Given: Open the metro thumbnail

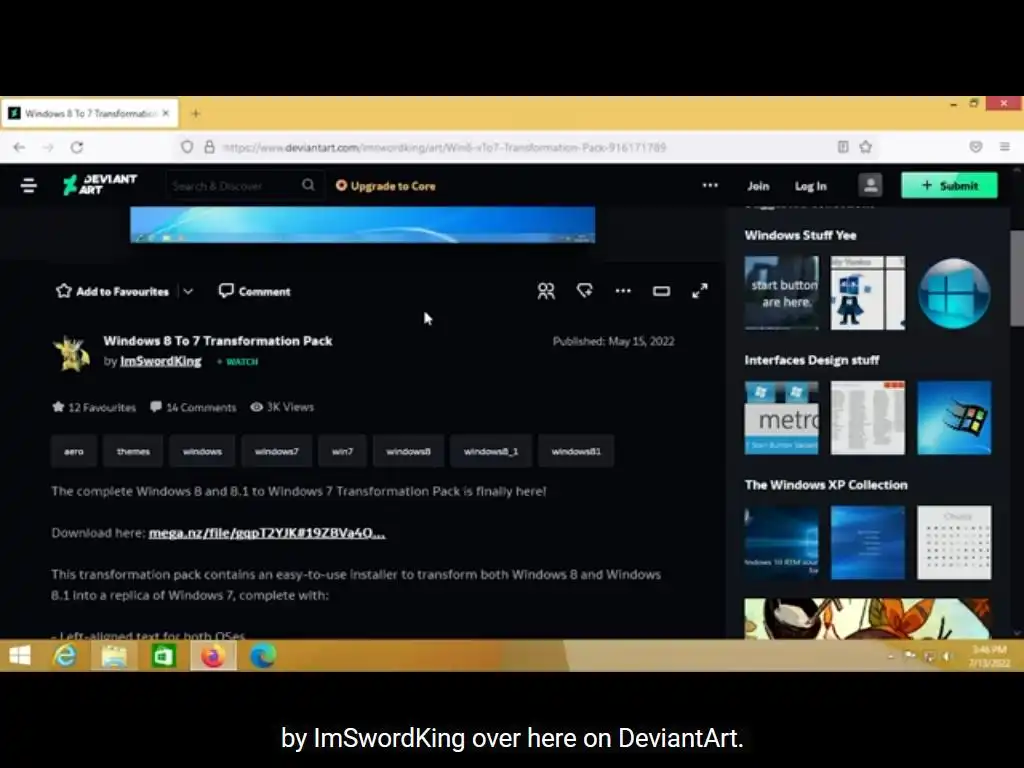Looking at the screenshot, I should tap(782, 417).
